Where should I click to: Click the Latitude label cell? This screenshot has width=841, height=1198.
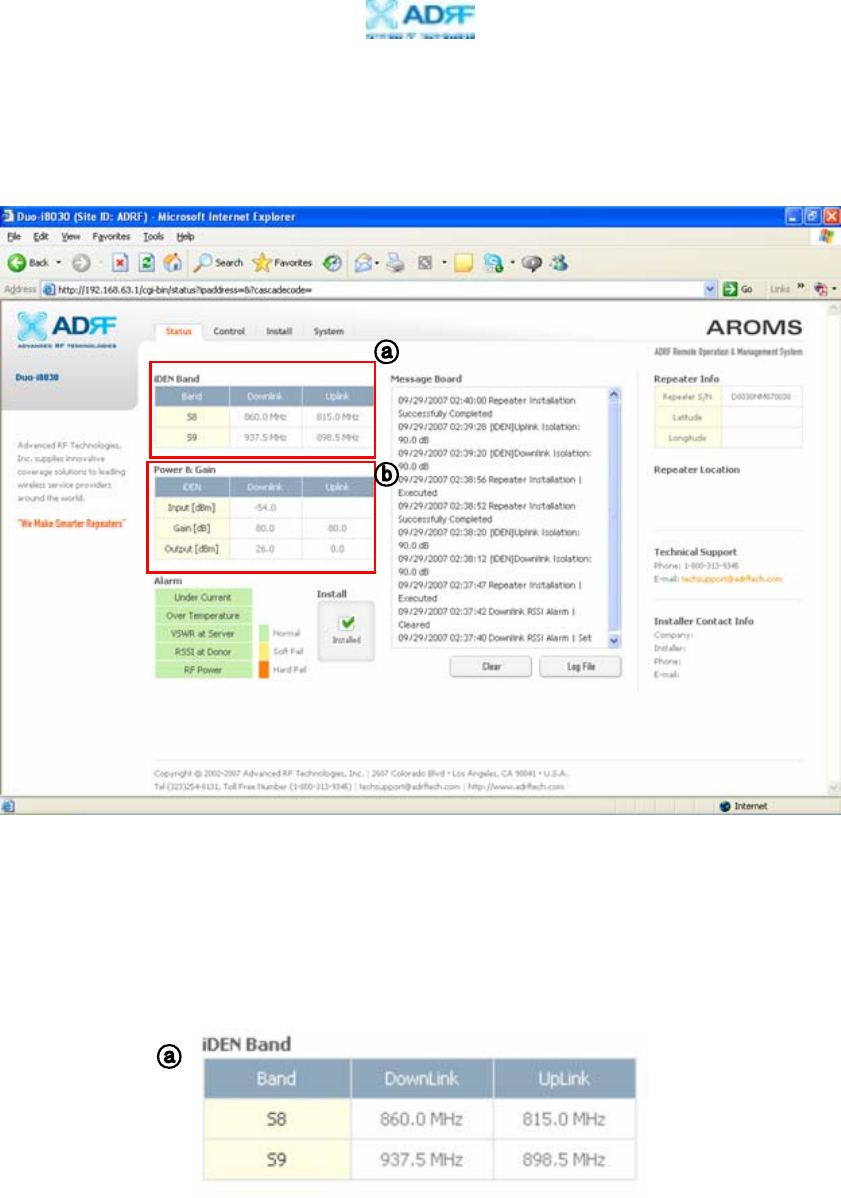pyautogui.click(x=687, y=418)
